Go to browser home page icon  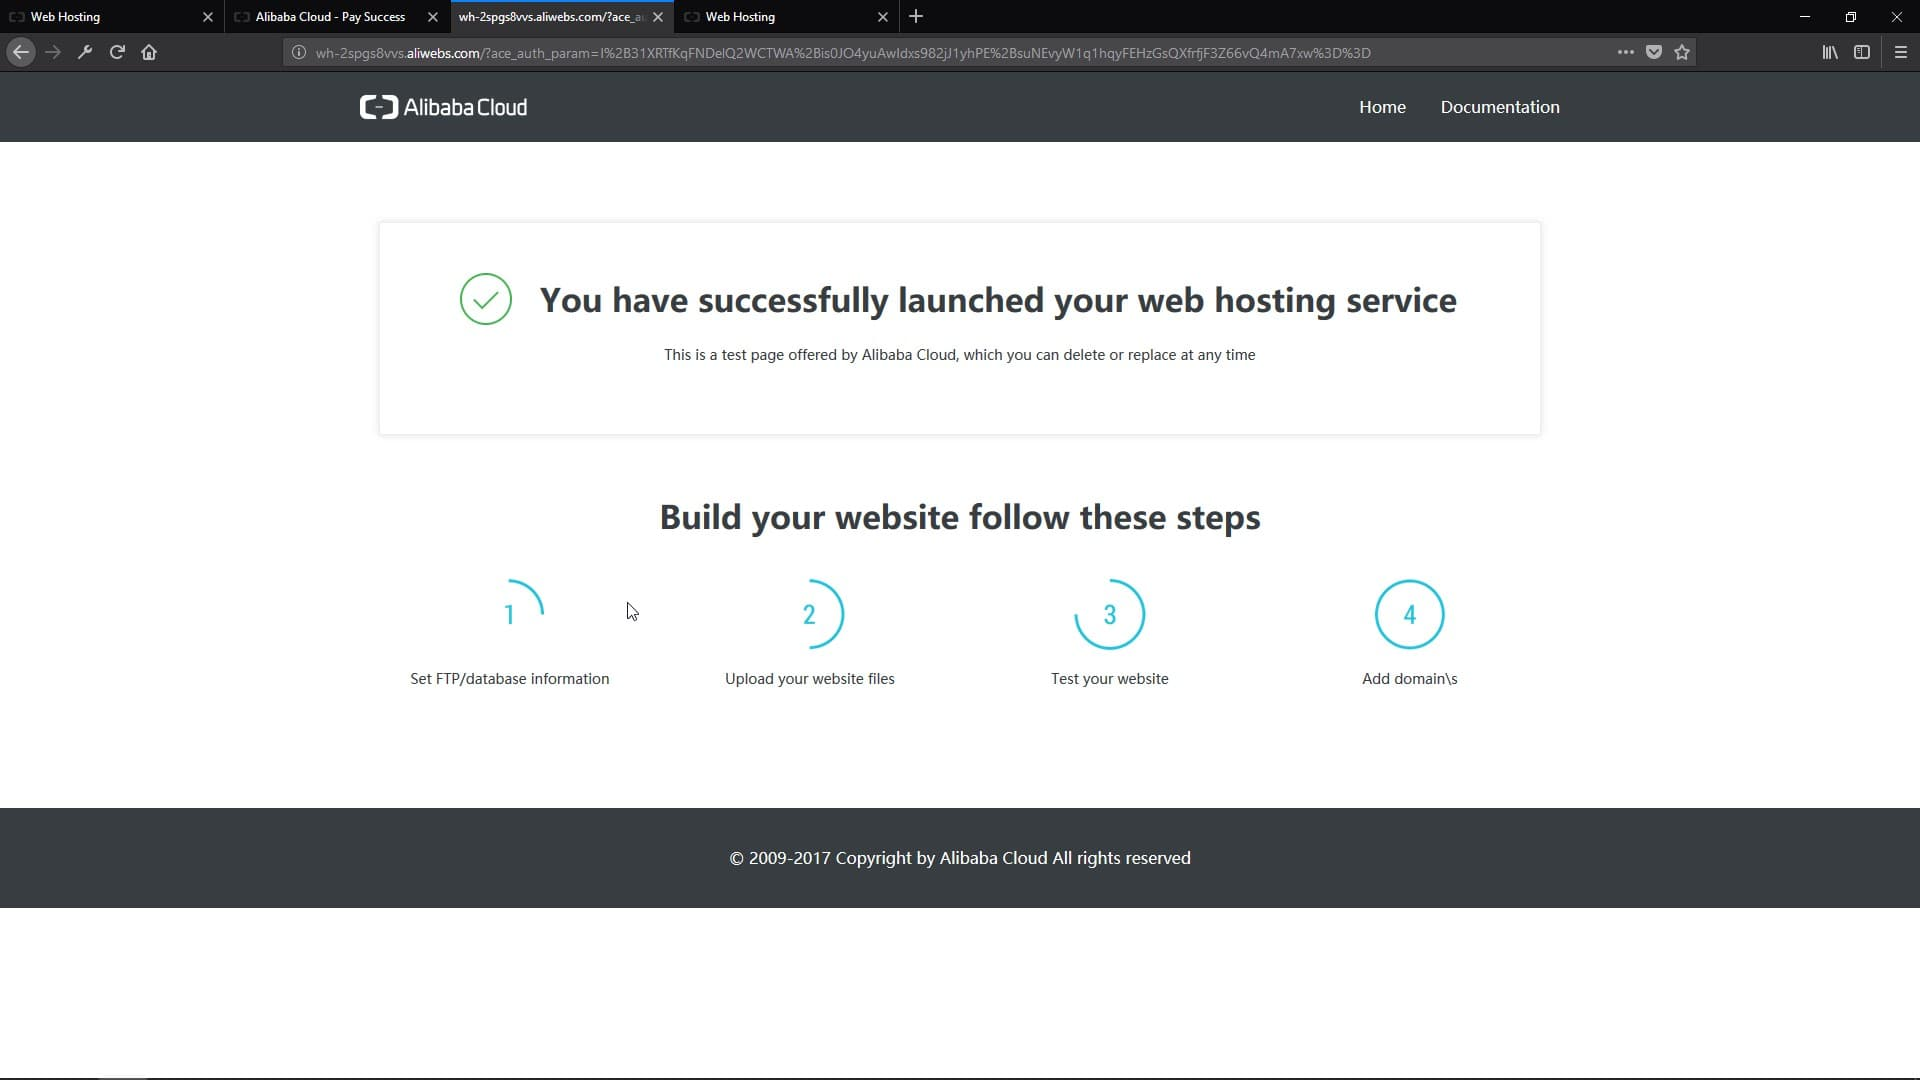[149, 52]
